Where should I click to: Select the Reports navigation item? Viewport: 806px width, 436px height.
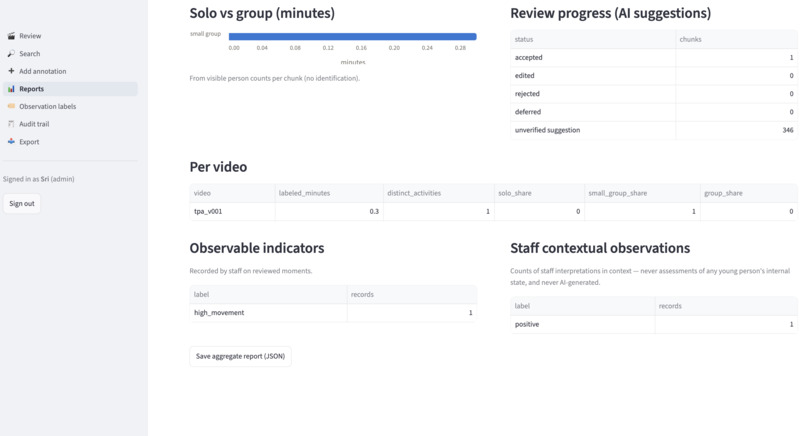(70, 89)
